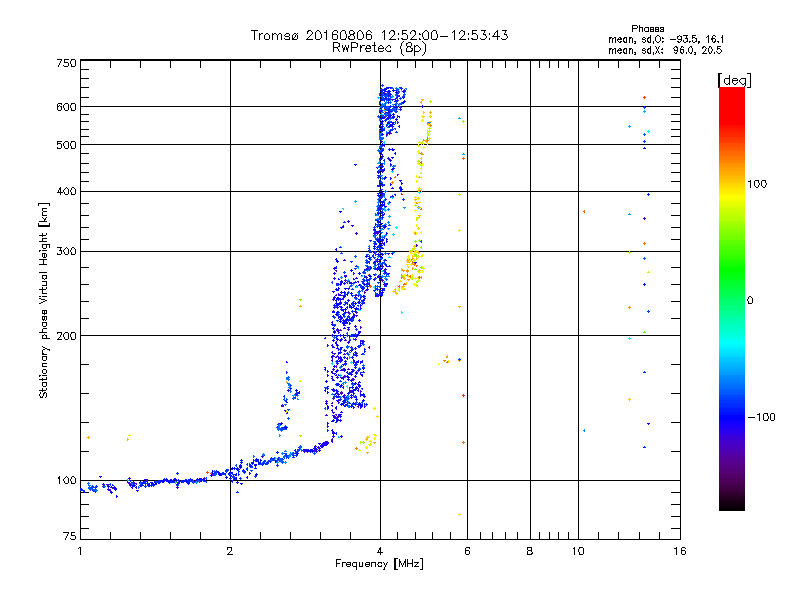Viewport: 800px width, 600px height.
Task: Click the "Stationary phase Virtual Height [km]" axis label
Action: 44,300
